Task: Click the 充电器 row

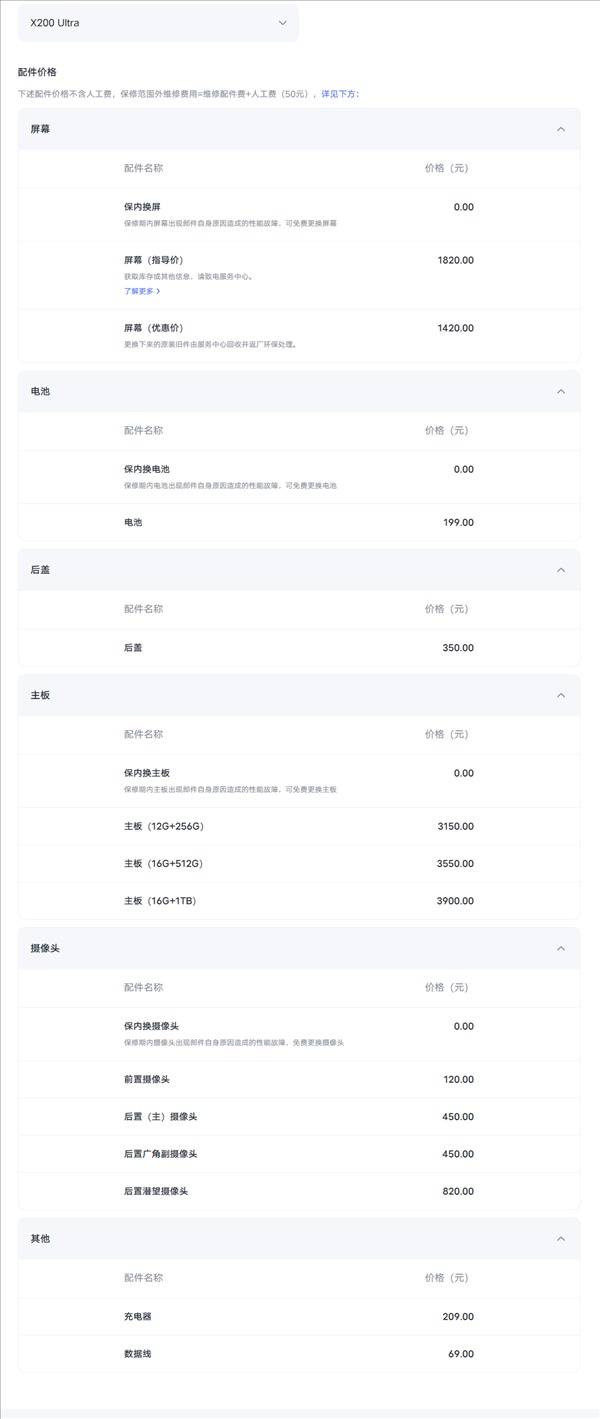Action: [x=299, y=1317]
